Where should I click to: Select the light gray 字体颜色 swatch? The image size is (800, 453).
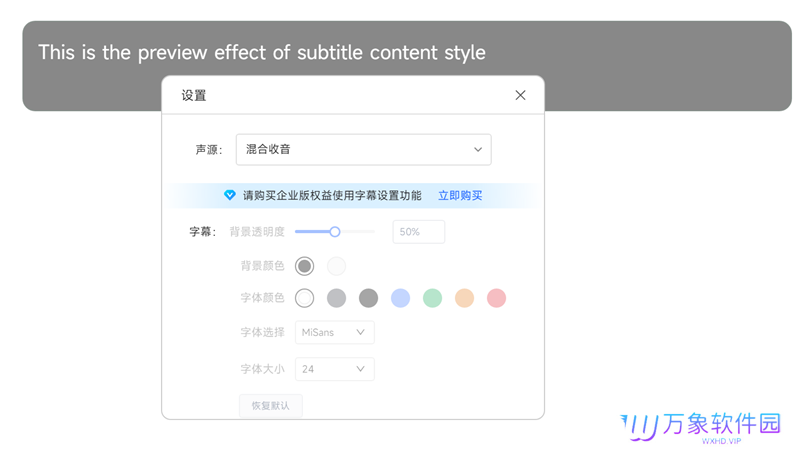click(336, 298)
